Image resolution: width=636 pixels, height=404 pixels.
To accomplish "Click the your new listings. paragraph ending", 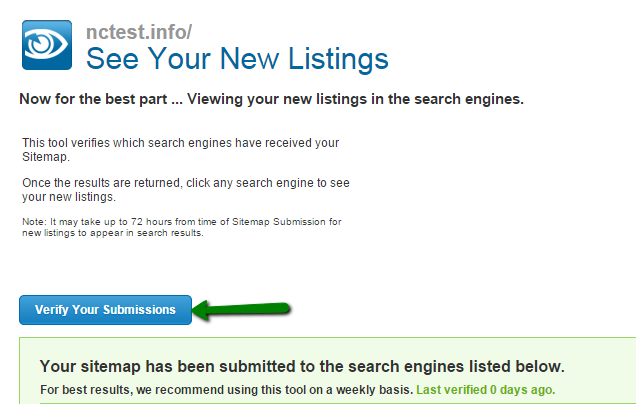I will [69, 197].
